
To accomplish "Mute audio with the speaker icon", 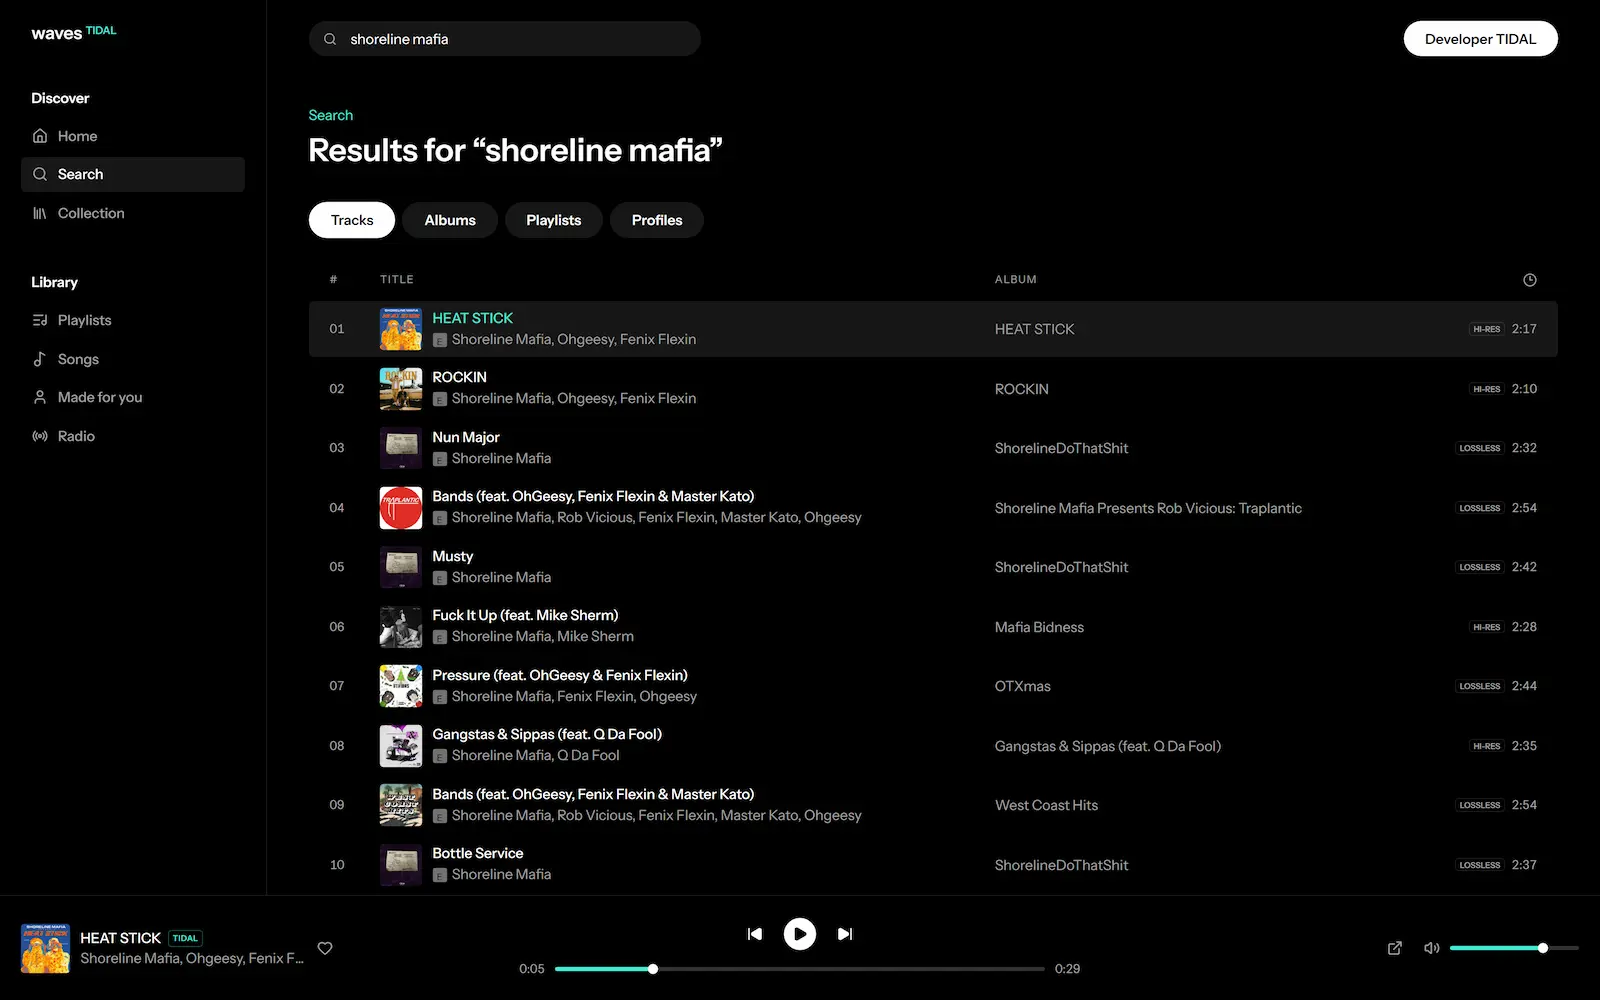I will coord(1432,948).
